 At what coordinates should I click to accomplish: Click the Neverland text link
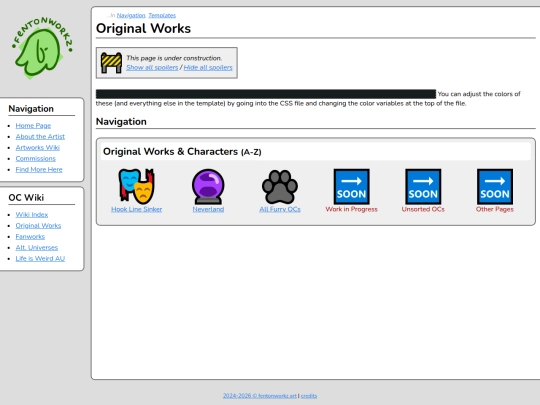coord(208,209)
